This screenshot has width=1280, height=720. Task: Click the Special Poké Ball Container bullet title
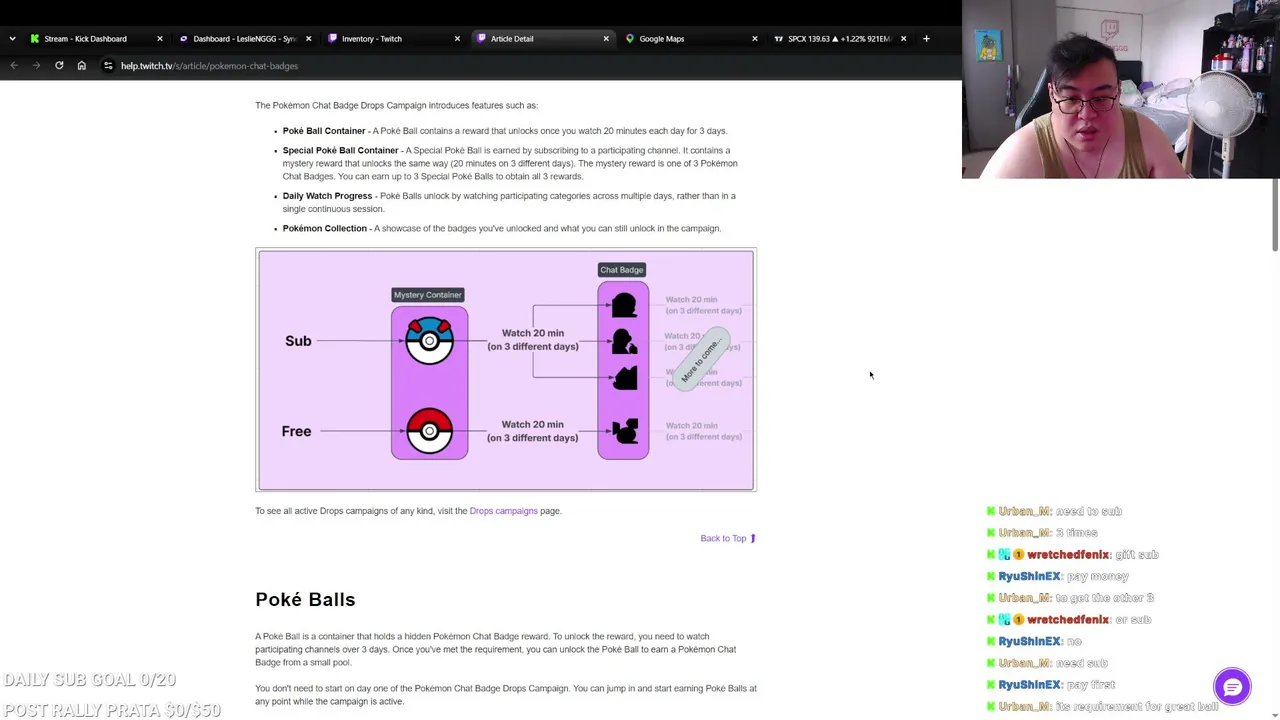coord(340,150)
